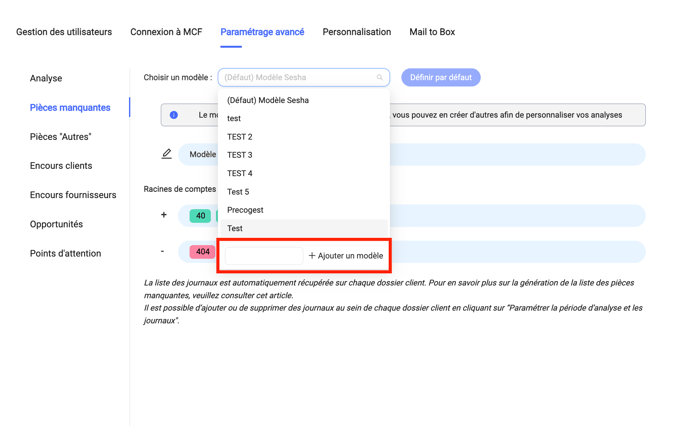Screen dimensions: 676x440
Task: Select the pink 404 account root badge
Action: coord(203,252)
